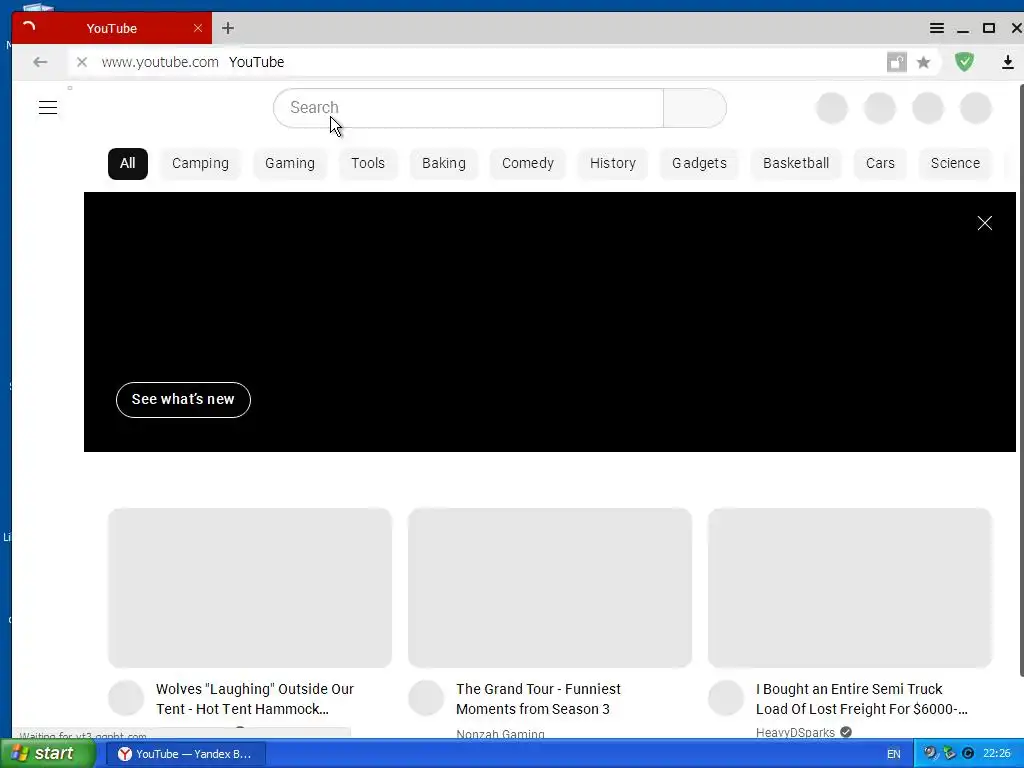Select the Tools filter chip
This screenshot has height=768, width=1024.
click(x=368, y=163)
